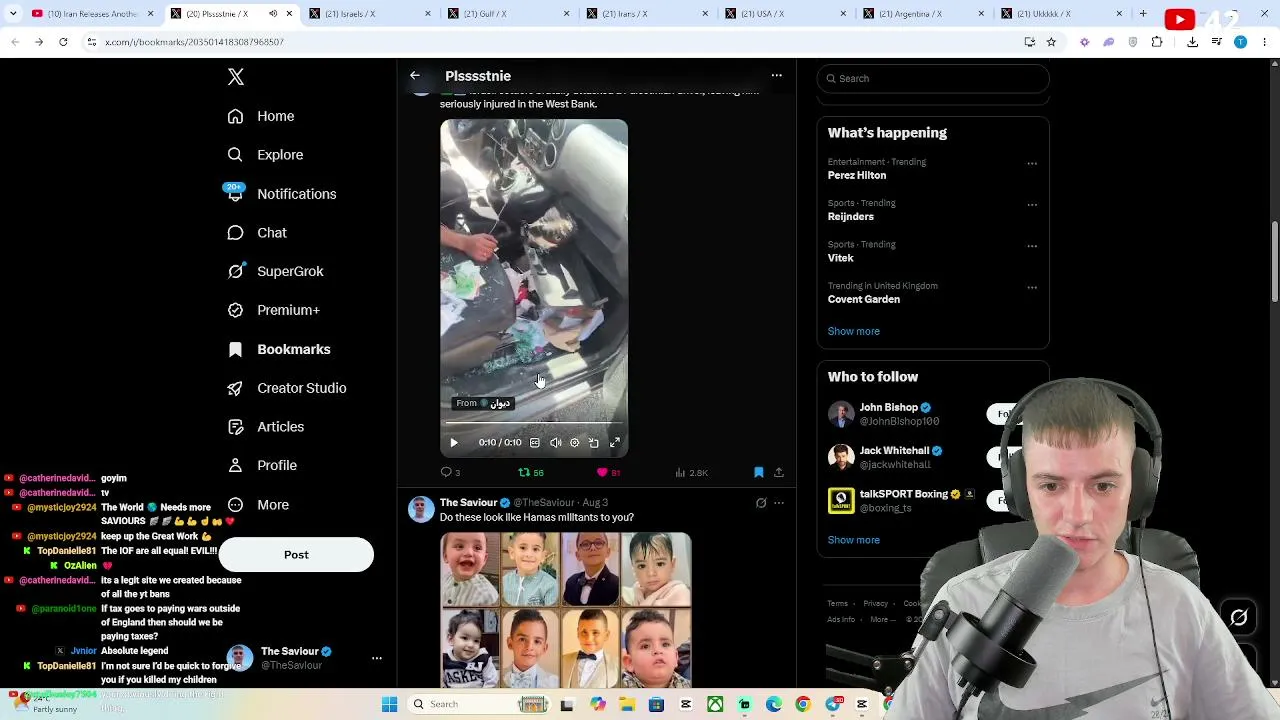Open options for Vitek trend
Viewport: 1280px width, 720px height.
pyautogui.click(x=1032, y=246)
